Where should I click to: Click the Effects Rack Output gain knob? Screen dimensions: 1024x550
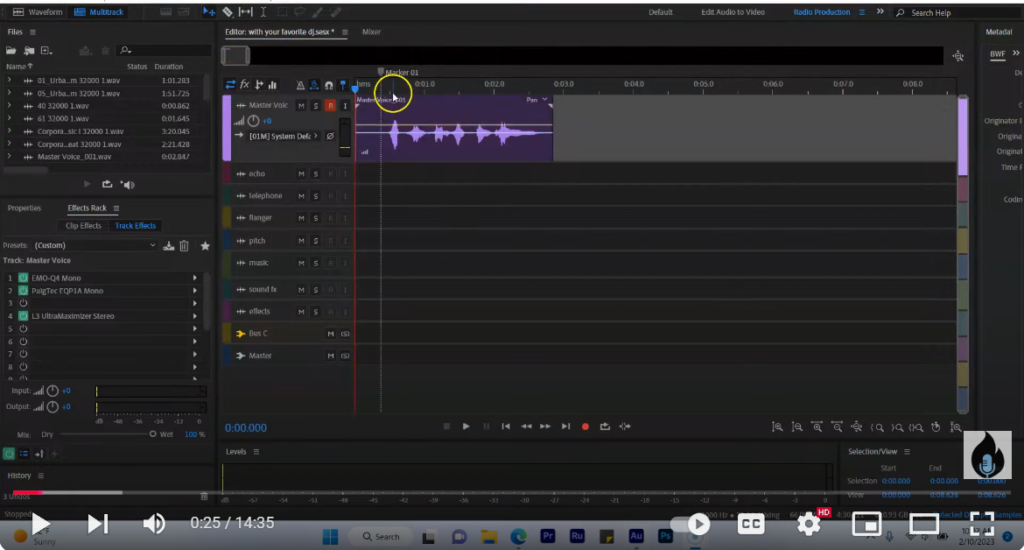52,407
